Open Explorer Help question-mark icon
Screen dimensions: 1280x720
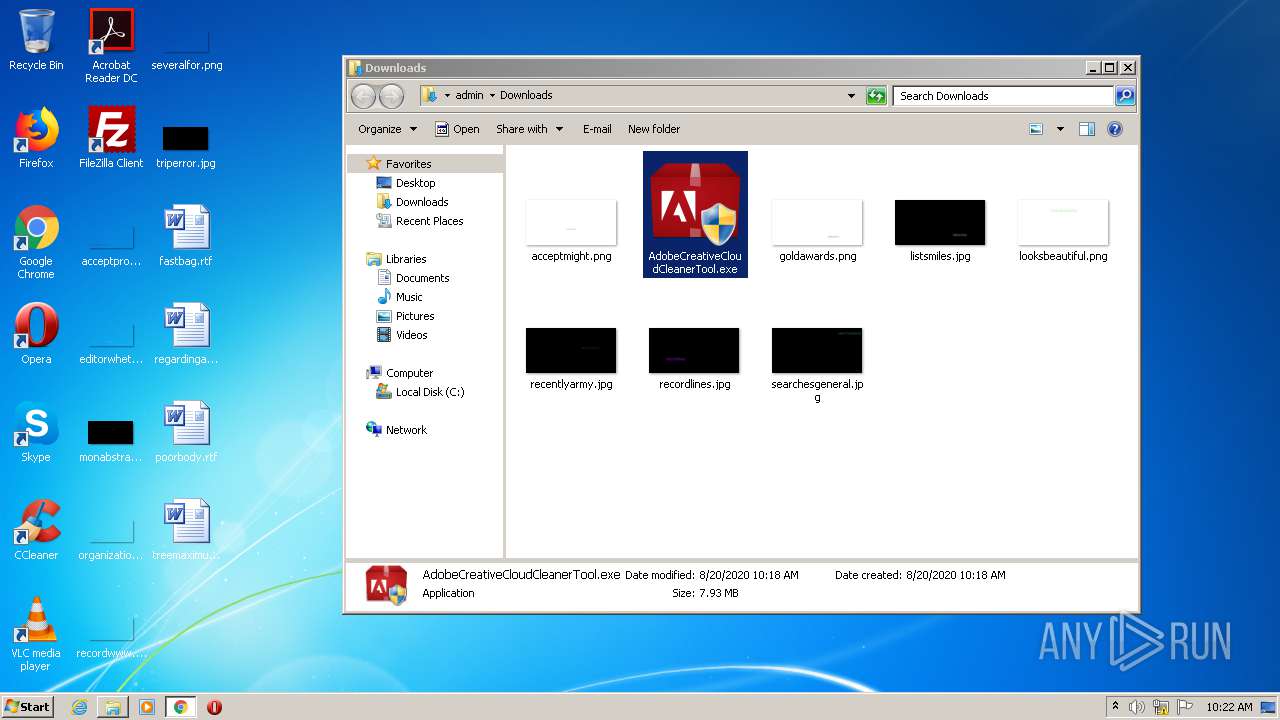click(x=1115, y=129)
